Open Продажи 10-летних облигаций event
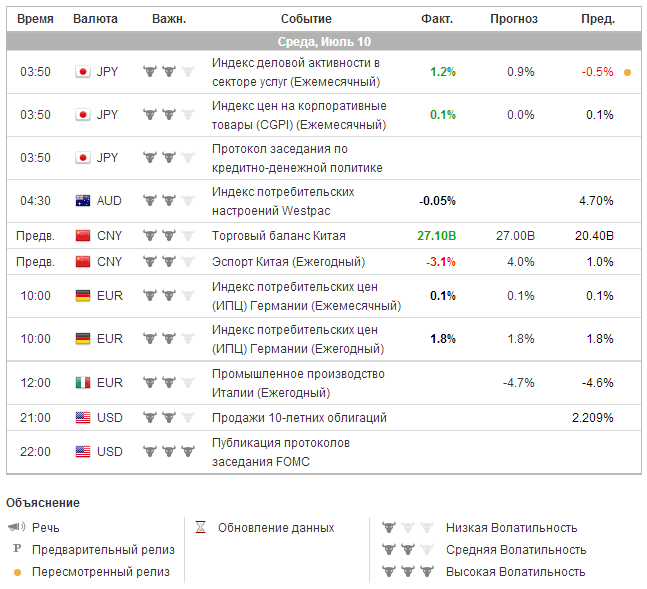Screen dimensions: 647x589 [x=299, y=418]
